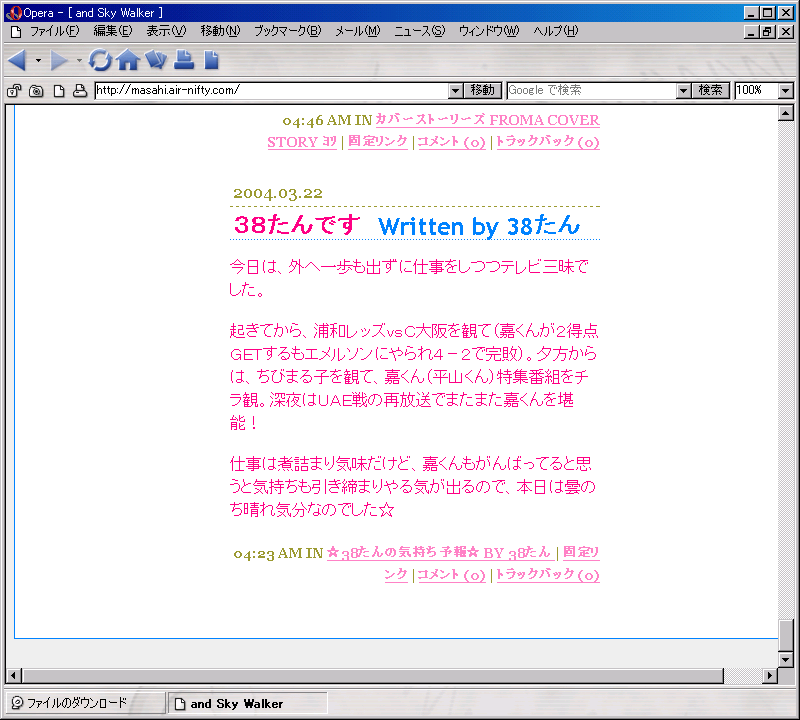This screenshot has height=720, width=800.
Task: Click the small print preview icon by address bar
Action: pyautogui.click(x=80, y=91)
